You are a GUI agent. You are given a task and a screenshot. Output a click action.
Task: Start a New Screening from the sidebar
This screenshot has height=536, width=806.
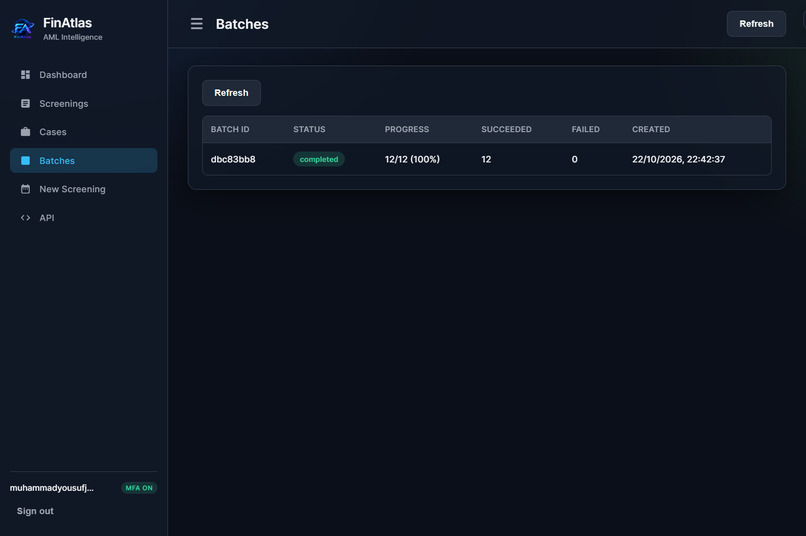point(83,189)
